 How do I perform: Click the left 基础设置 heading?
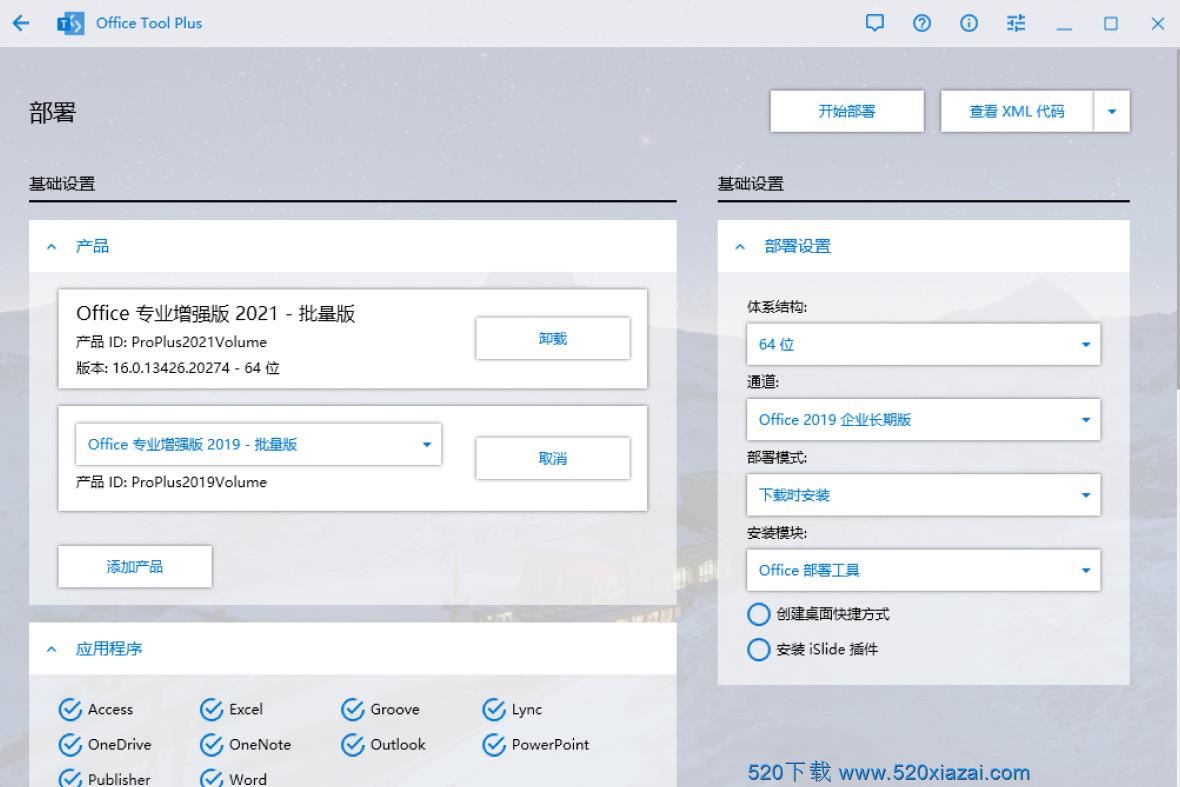coord(62,184)
